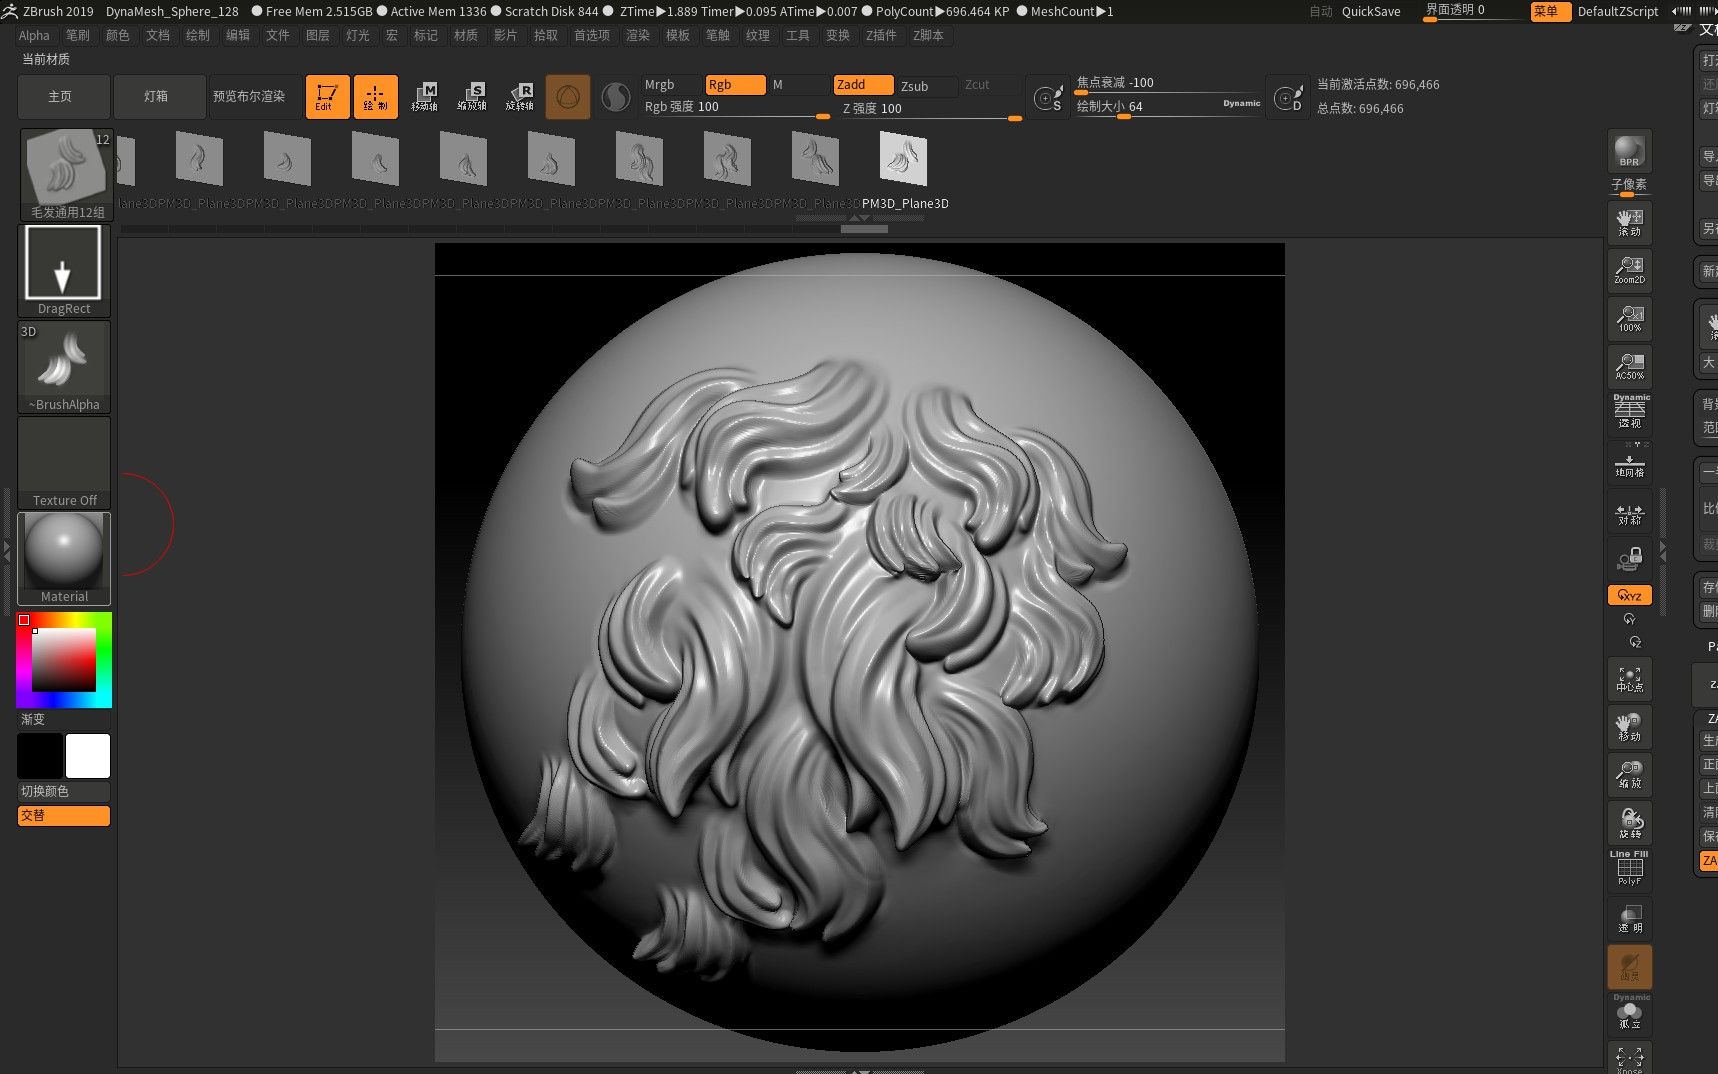The image size is (1718, 1074).
Task: Toggle the 透视 perspective view icon
Action: tap(1629, 412)
